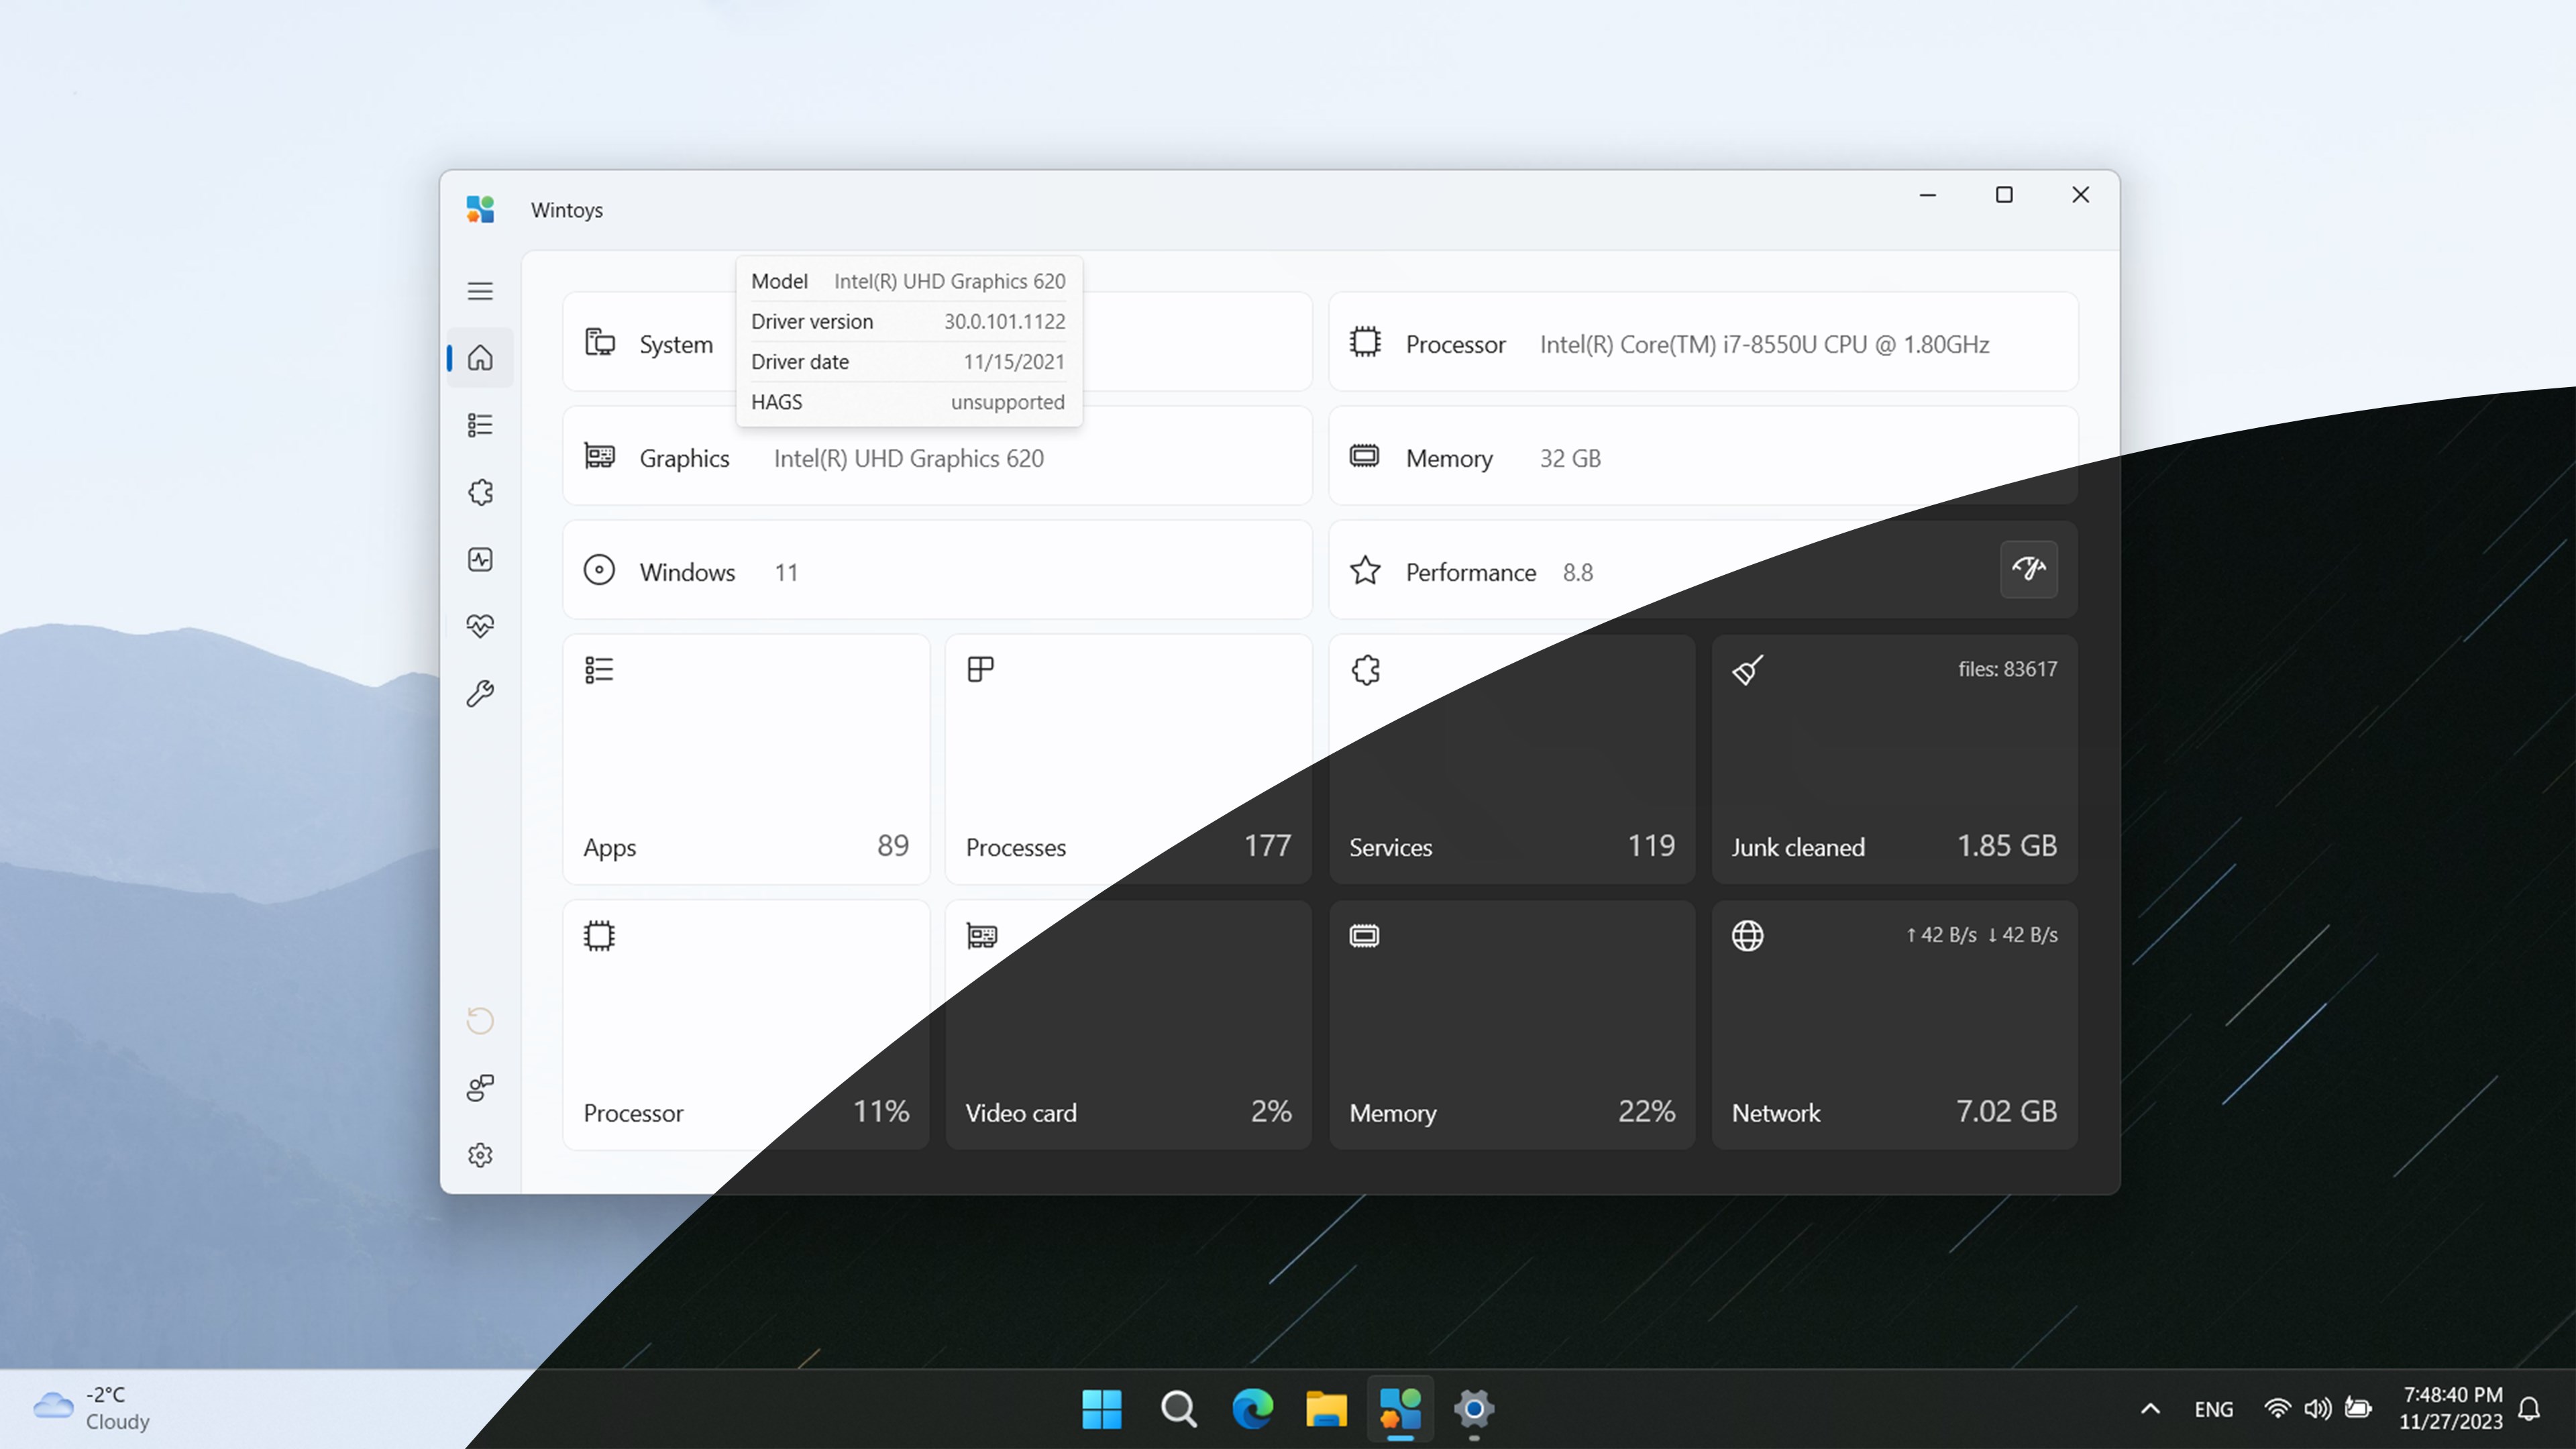The width and height of the screenshot is (2576, 1449).
Task: Open the Wintoys settings gear
Action: point(480,1155)
